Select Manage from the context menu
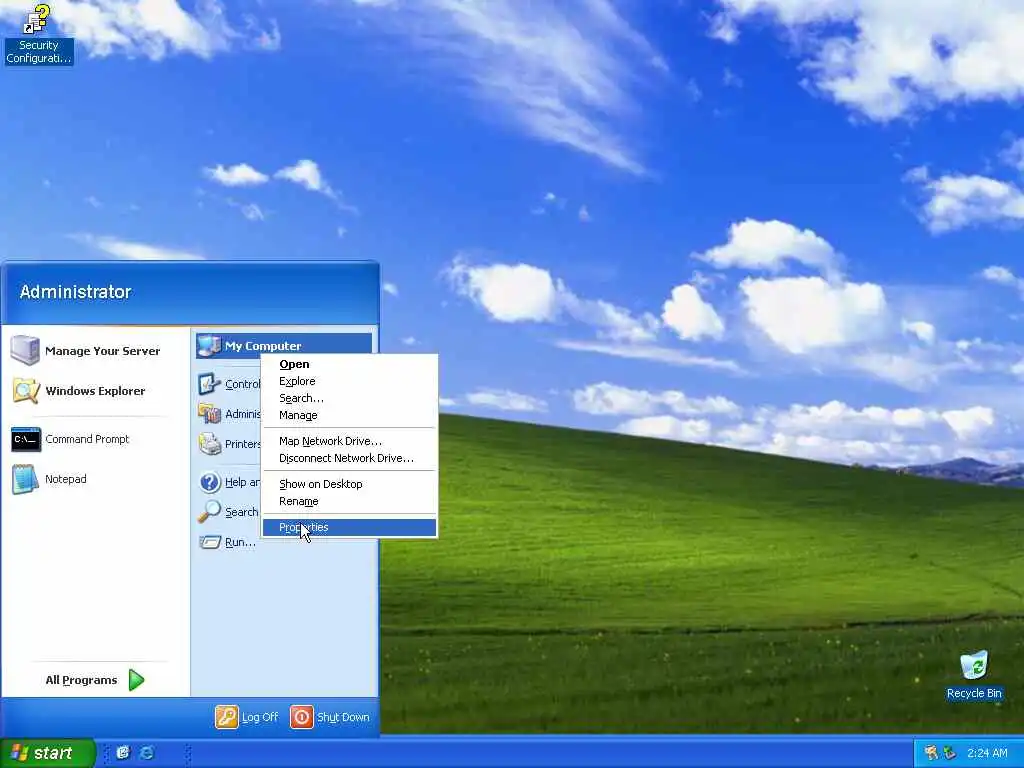 point(349,415)
